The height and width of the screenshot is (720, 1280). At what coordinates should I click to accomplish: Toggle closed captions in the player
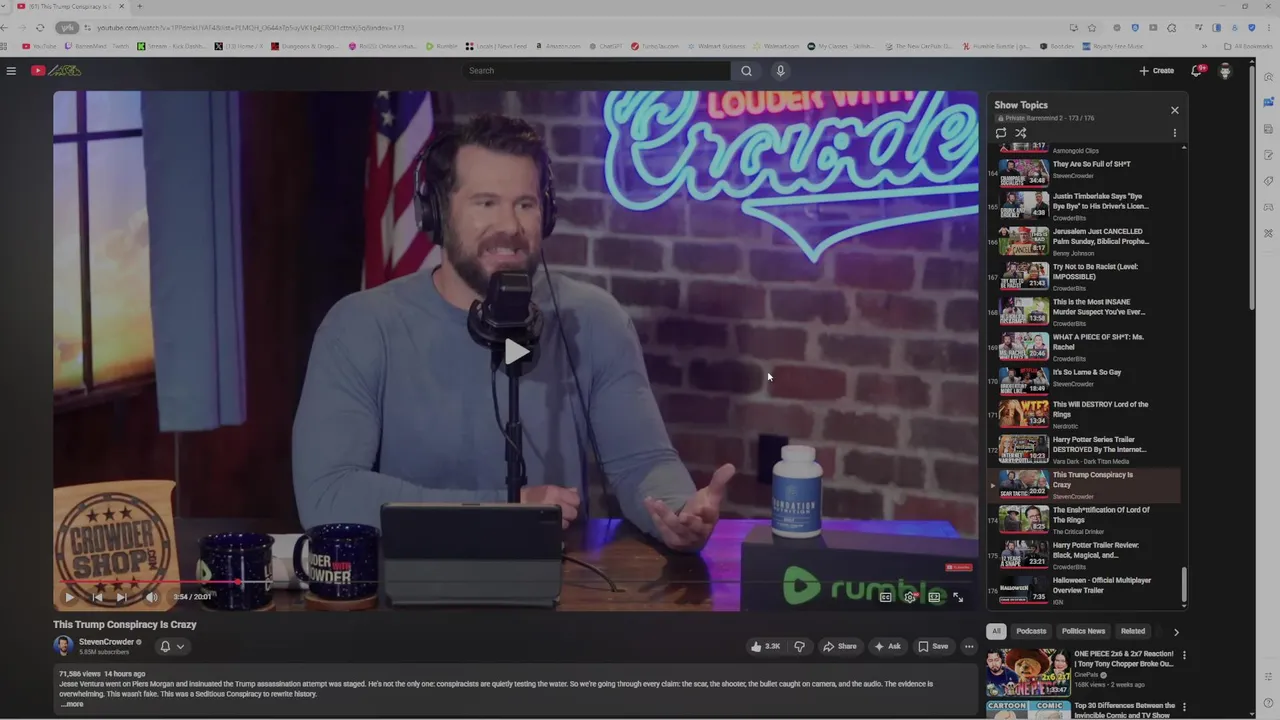pos(886,597)
